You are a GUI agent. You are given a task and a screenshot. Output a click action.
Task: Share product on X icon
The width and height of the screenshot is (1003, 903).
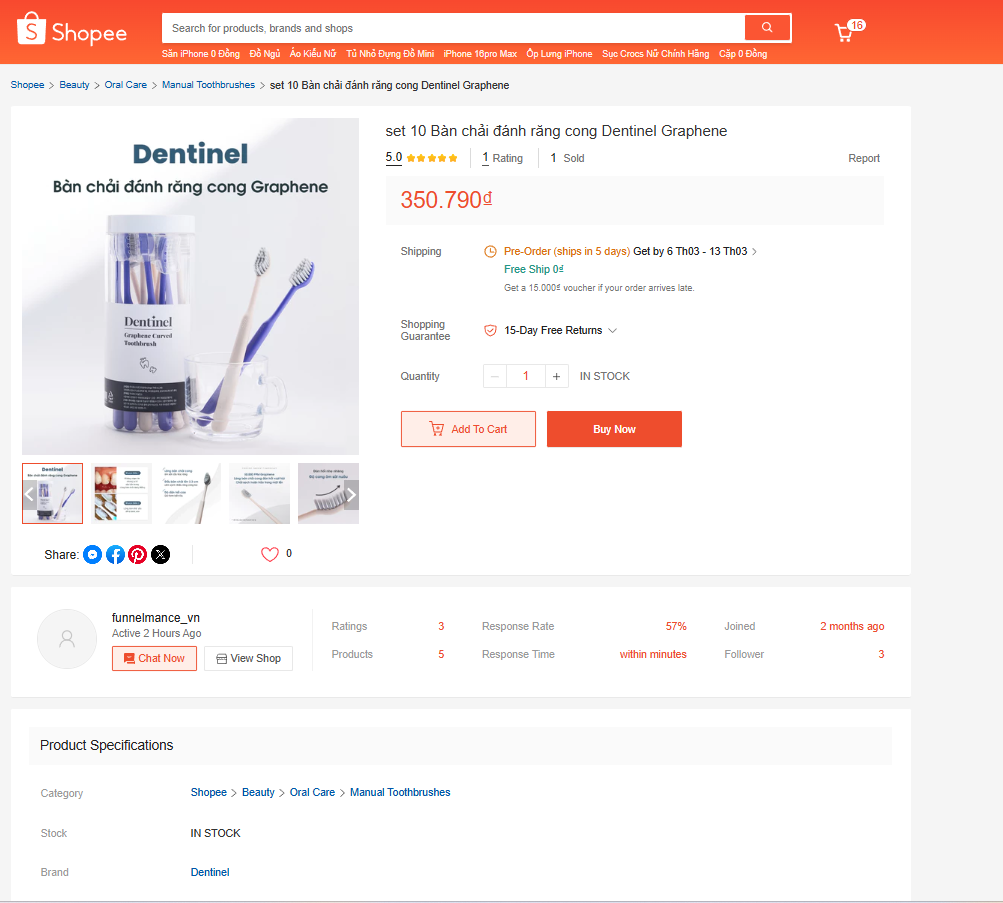pos(160,554)
